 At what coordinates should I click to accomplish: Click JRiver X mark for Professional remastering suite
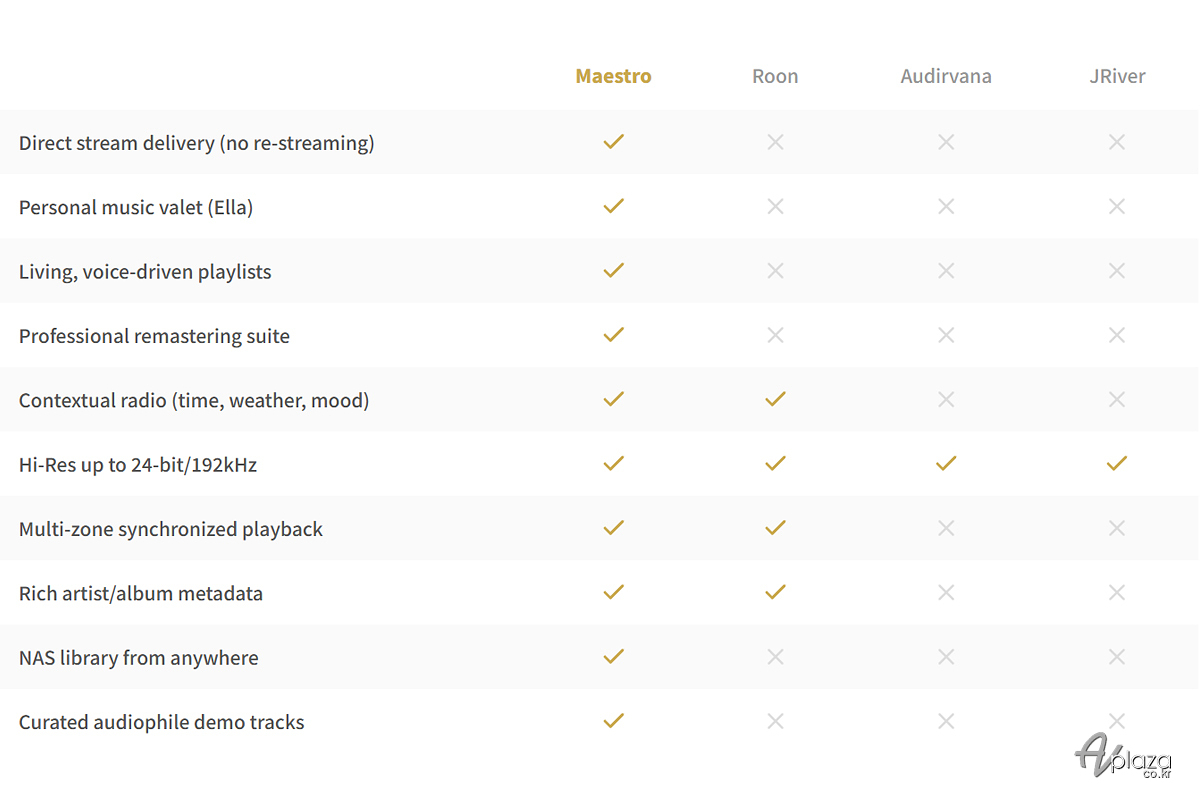click(1117, 335)
